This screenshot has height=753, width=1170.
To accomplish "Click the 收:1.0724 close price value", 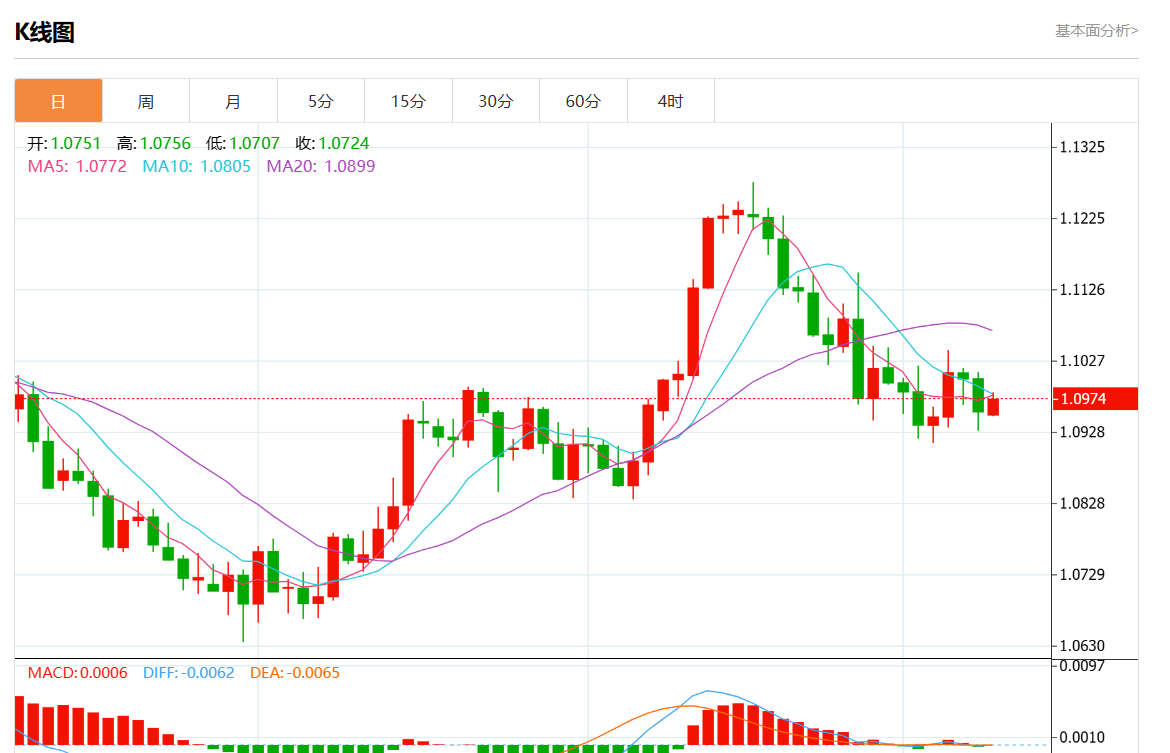I will pyautogui.click(x=332, y=143).
